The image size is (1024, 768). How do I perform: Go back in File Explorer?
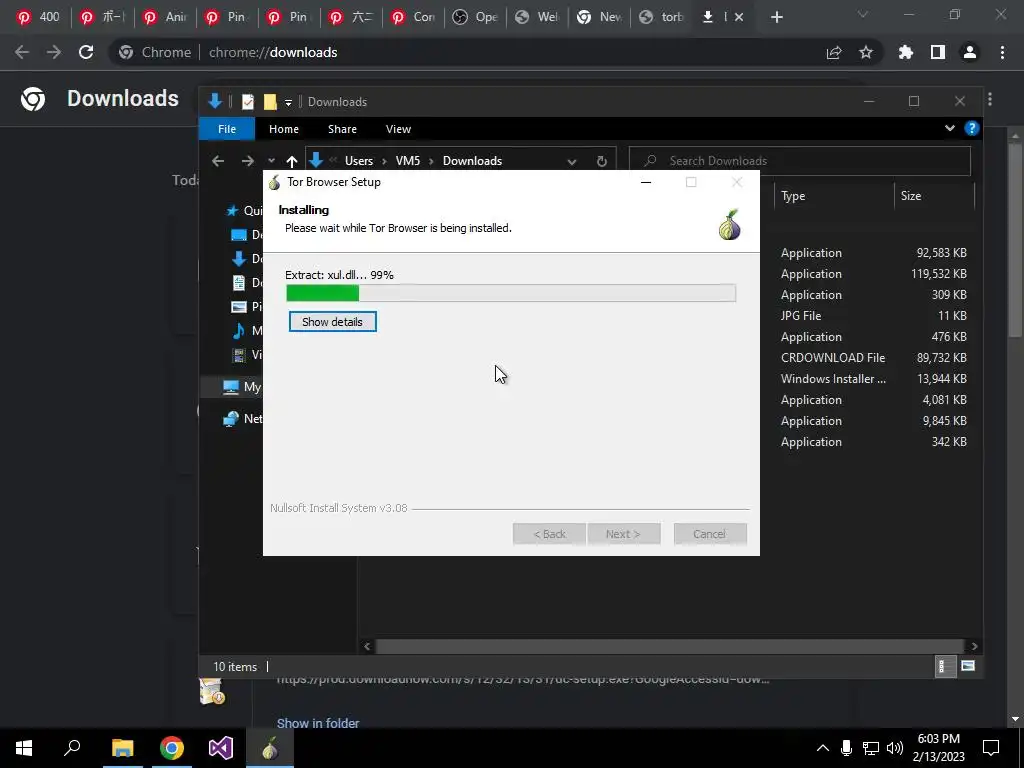[218, 161]
